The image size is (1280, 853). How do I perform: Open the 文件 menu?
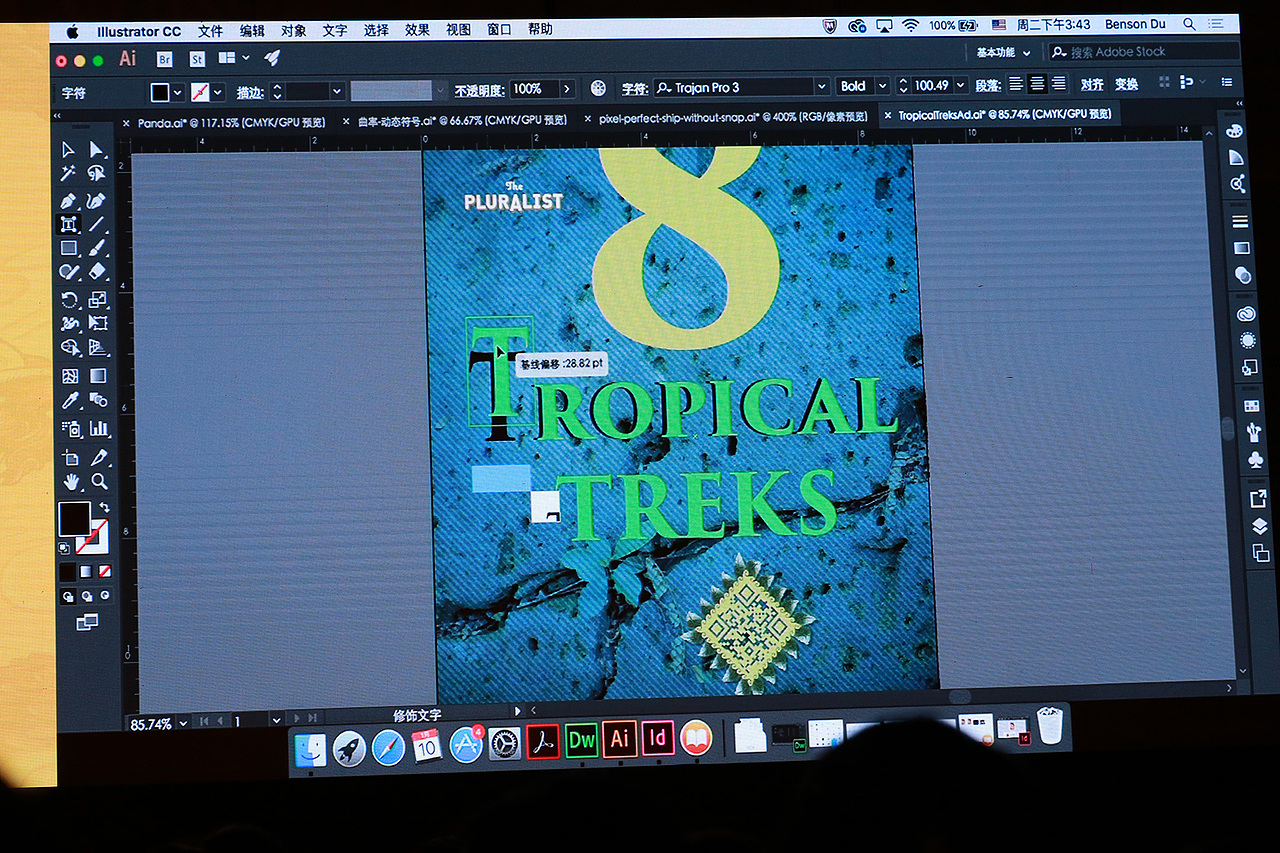coord(210,31)
